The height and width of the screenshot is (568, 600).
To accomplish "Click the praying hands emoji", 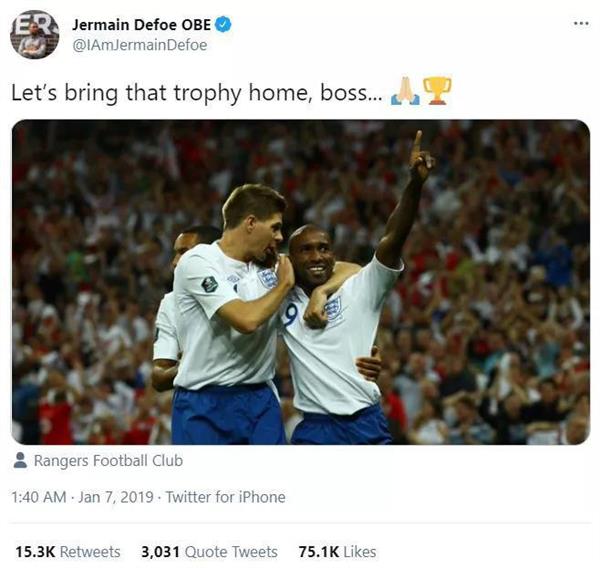I will [x=405, y=91].
